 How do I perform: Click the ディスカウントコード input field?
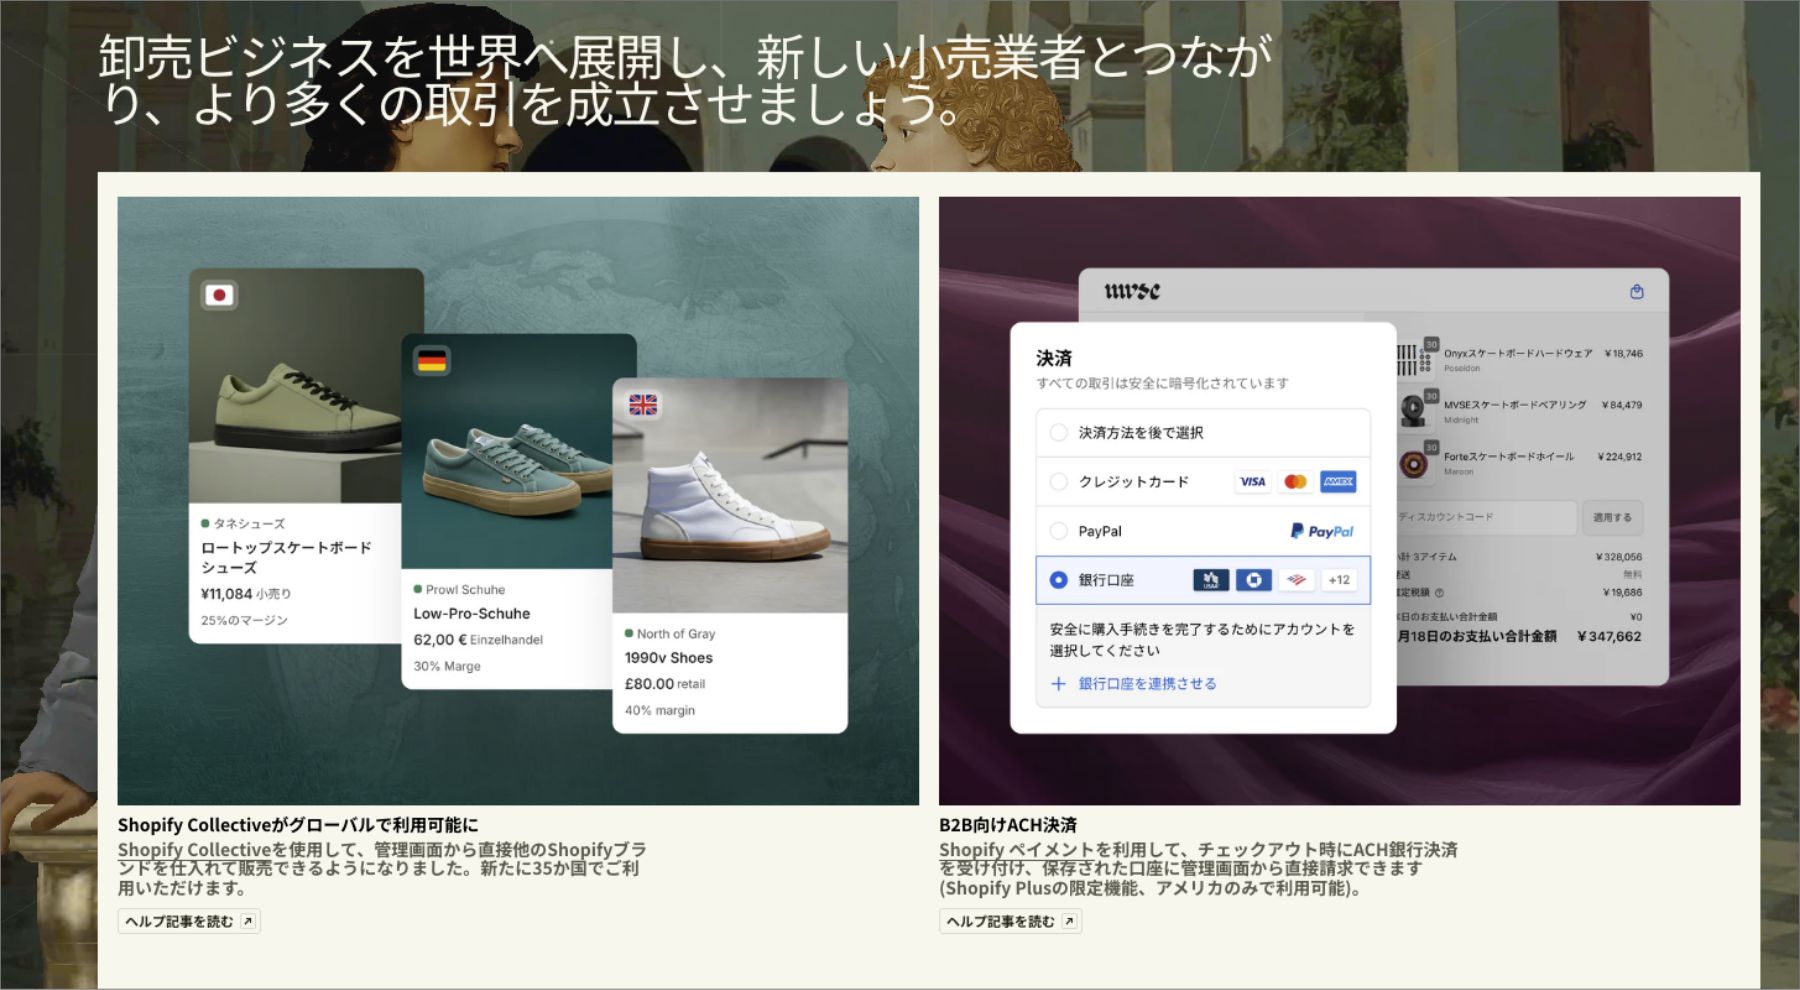(1484, 517)
